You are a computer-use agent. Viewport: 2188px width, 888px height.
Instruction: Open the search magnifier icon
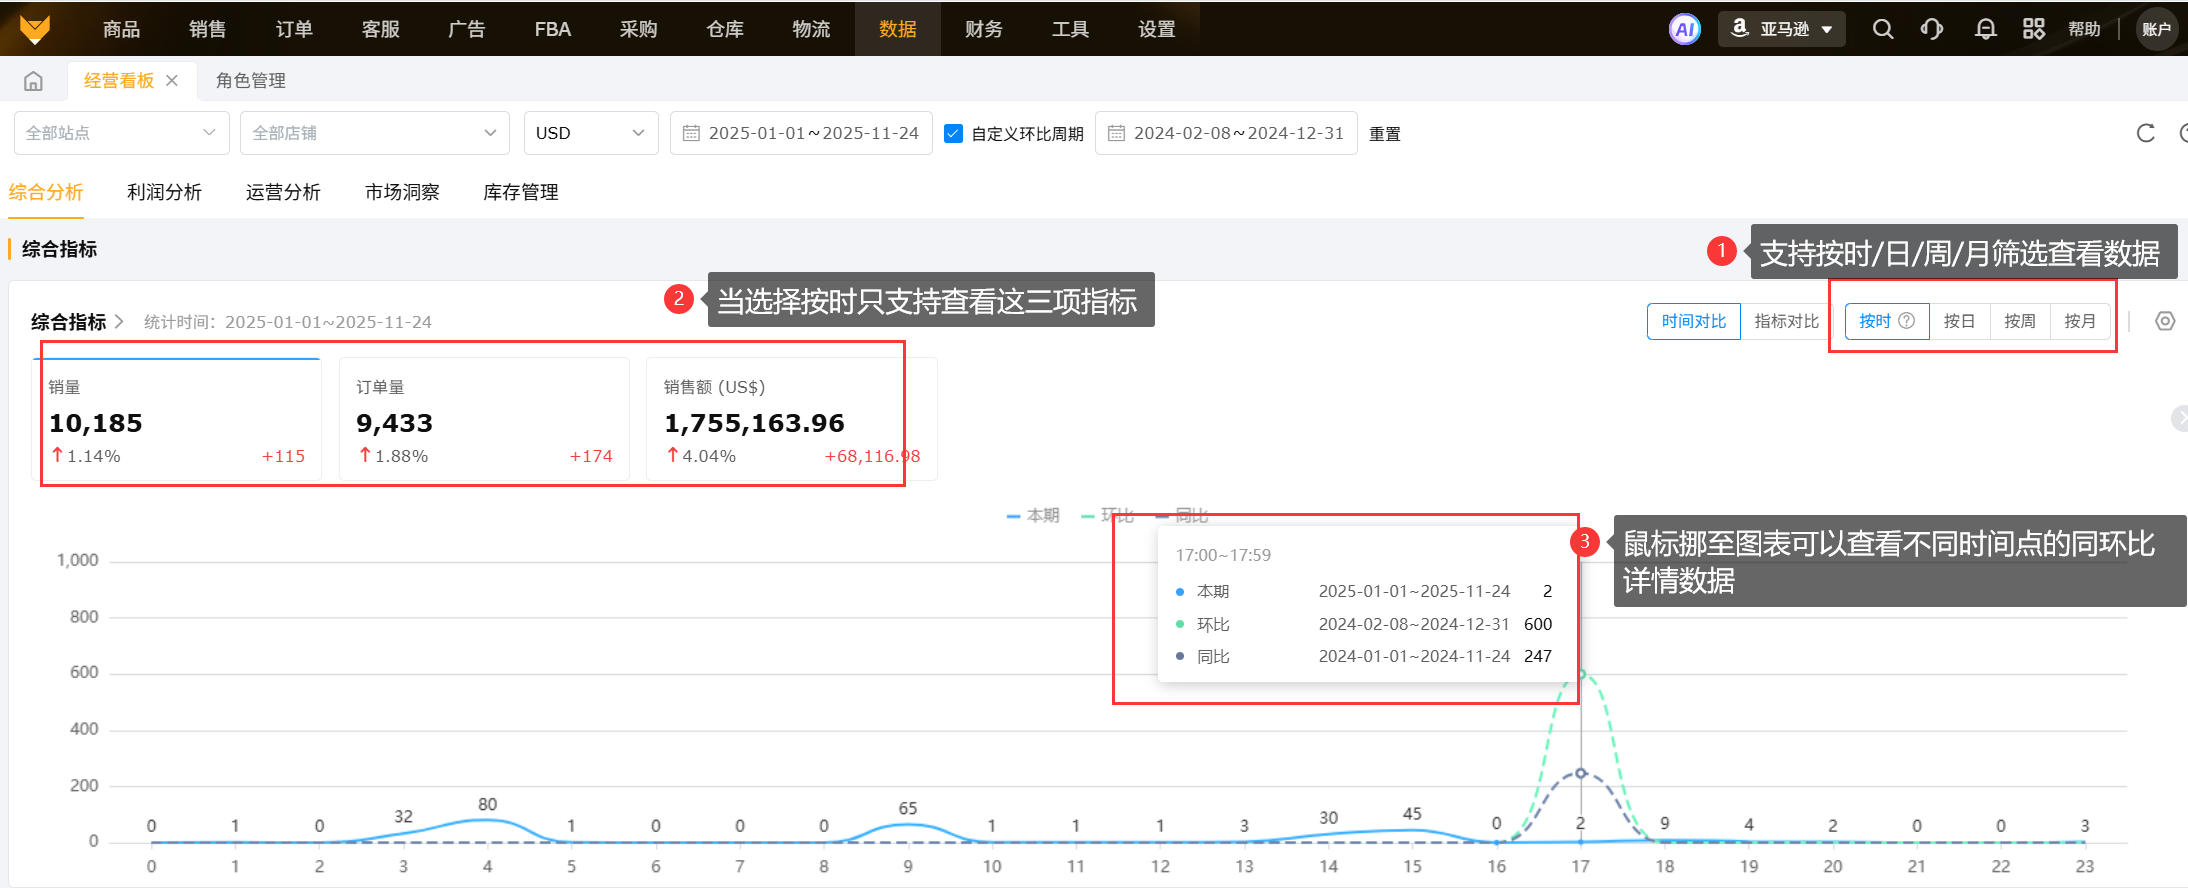coord(1882,29)
